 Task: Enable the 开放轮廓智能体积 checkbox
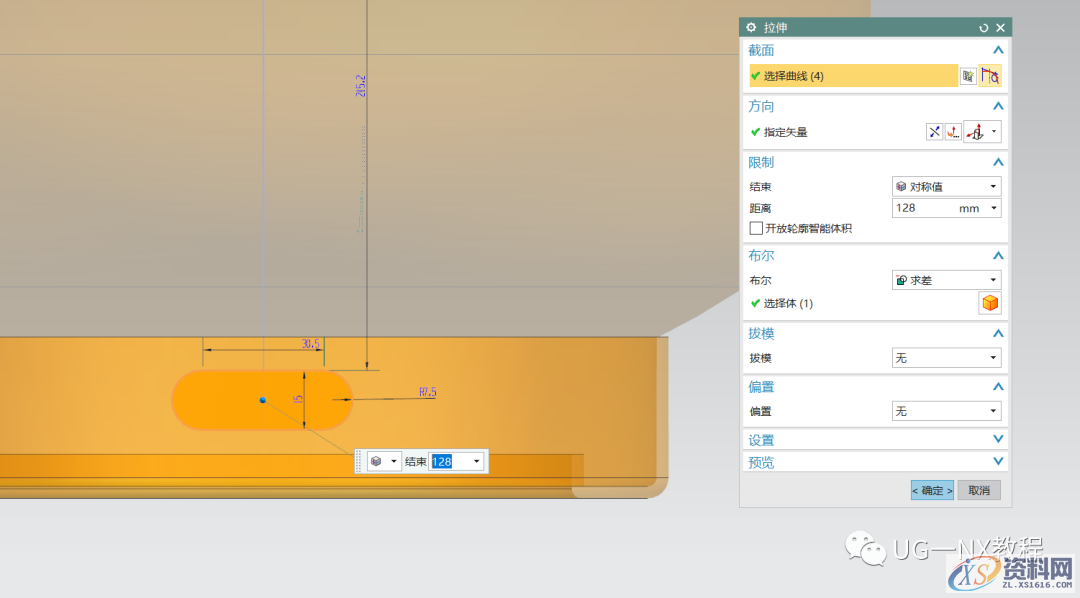[x=756, y=229]
